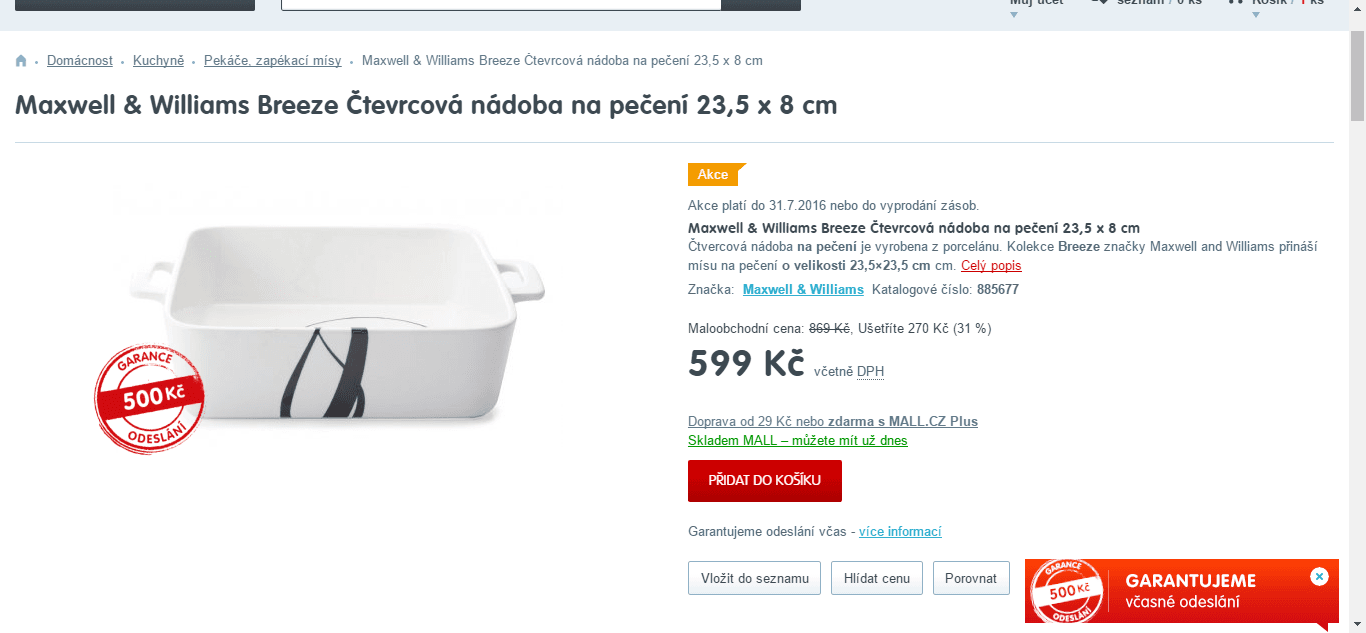1366x633 pixels.
Task: Open the Celý popis full description link
Action: pos(991,266)
